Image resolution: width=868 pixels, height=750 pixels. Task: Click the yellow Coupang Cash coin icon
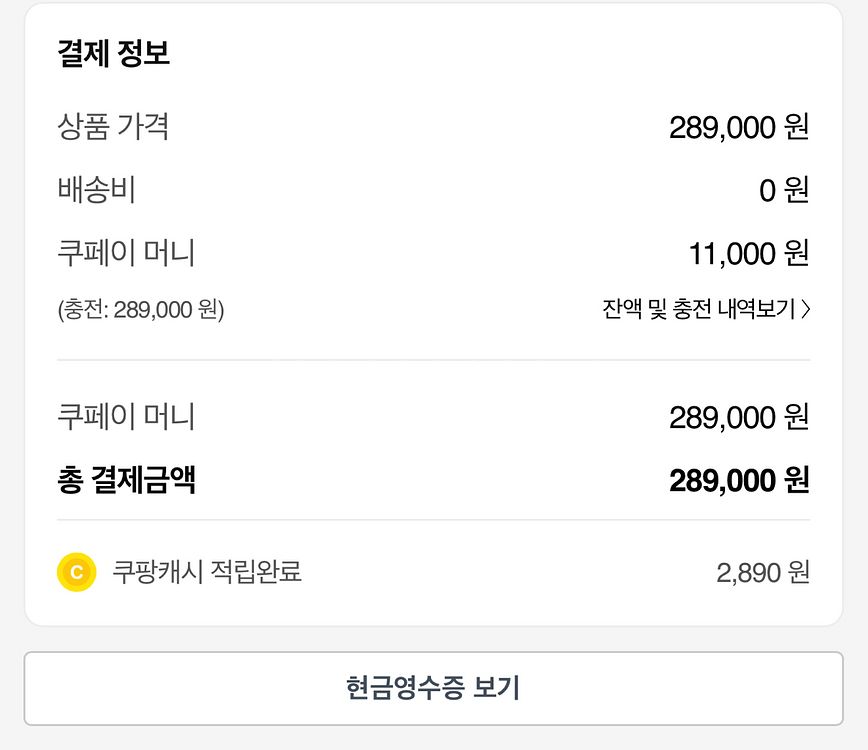[77, 572]
